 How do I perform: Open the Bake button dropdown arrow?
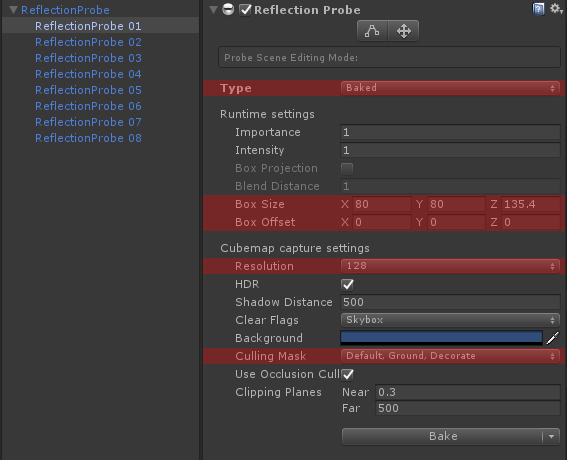pos(551,436)
